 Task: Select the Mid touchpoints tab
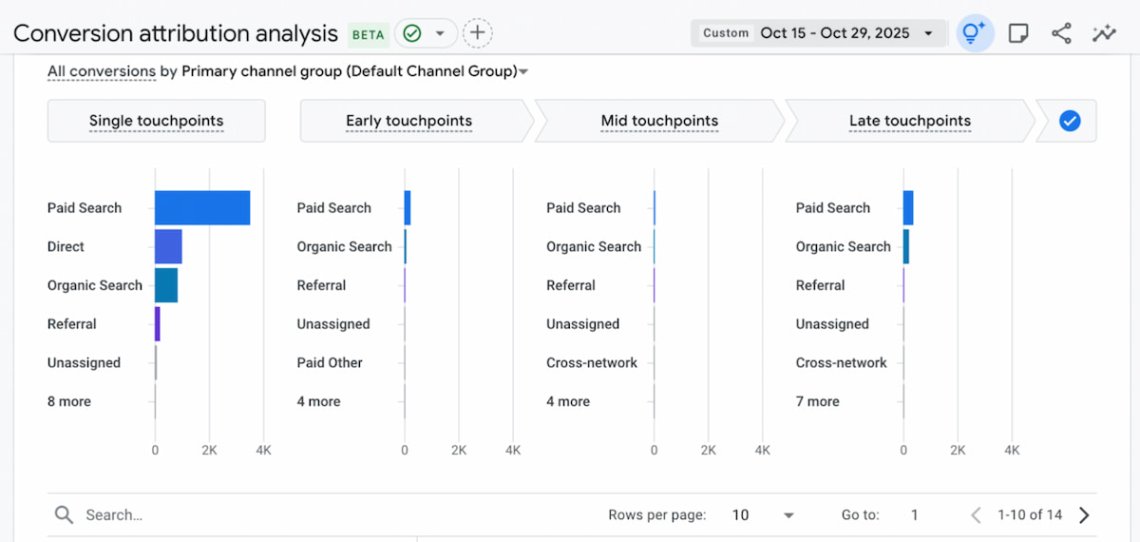[x=659, y=121]
